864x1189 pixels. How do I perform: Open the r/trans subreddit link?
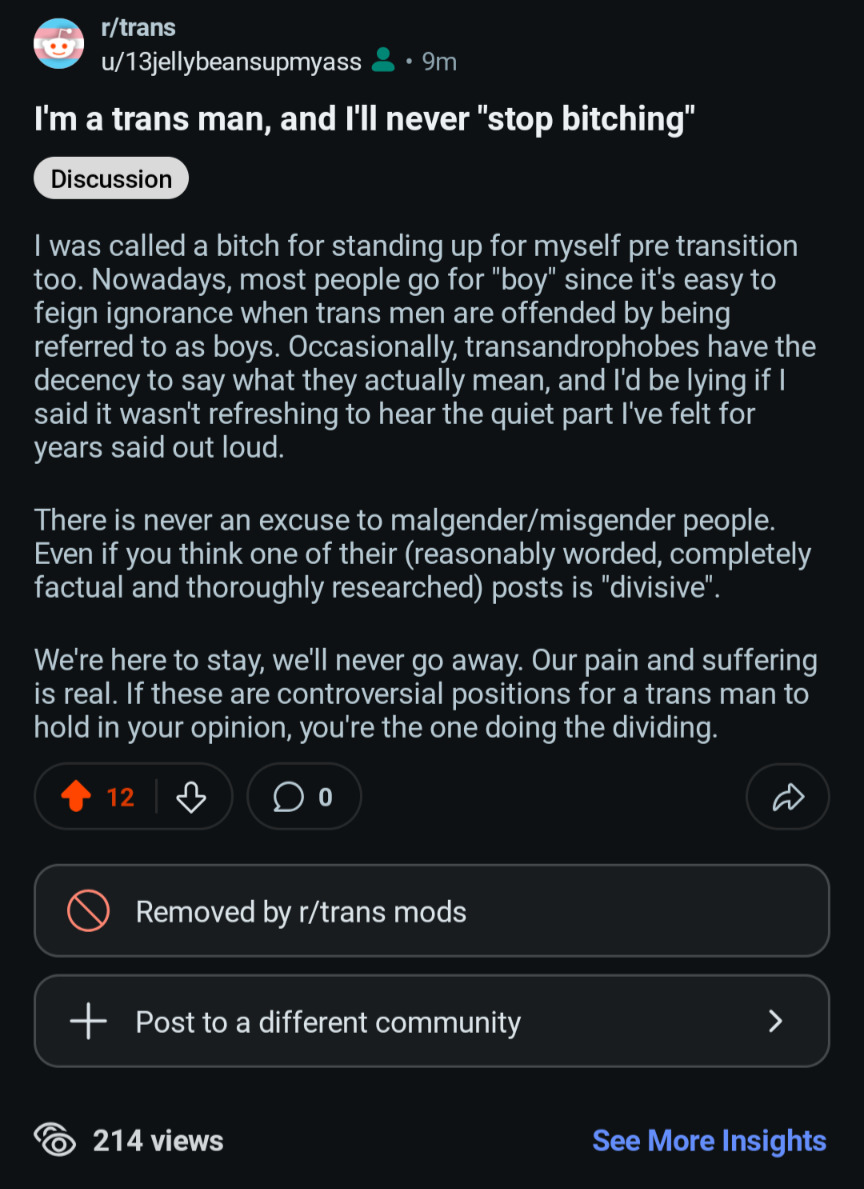pos(139,29)
